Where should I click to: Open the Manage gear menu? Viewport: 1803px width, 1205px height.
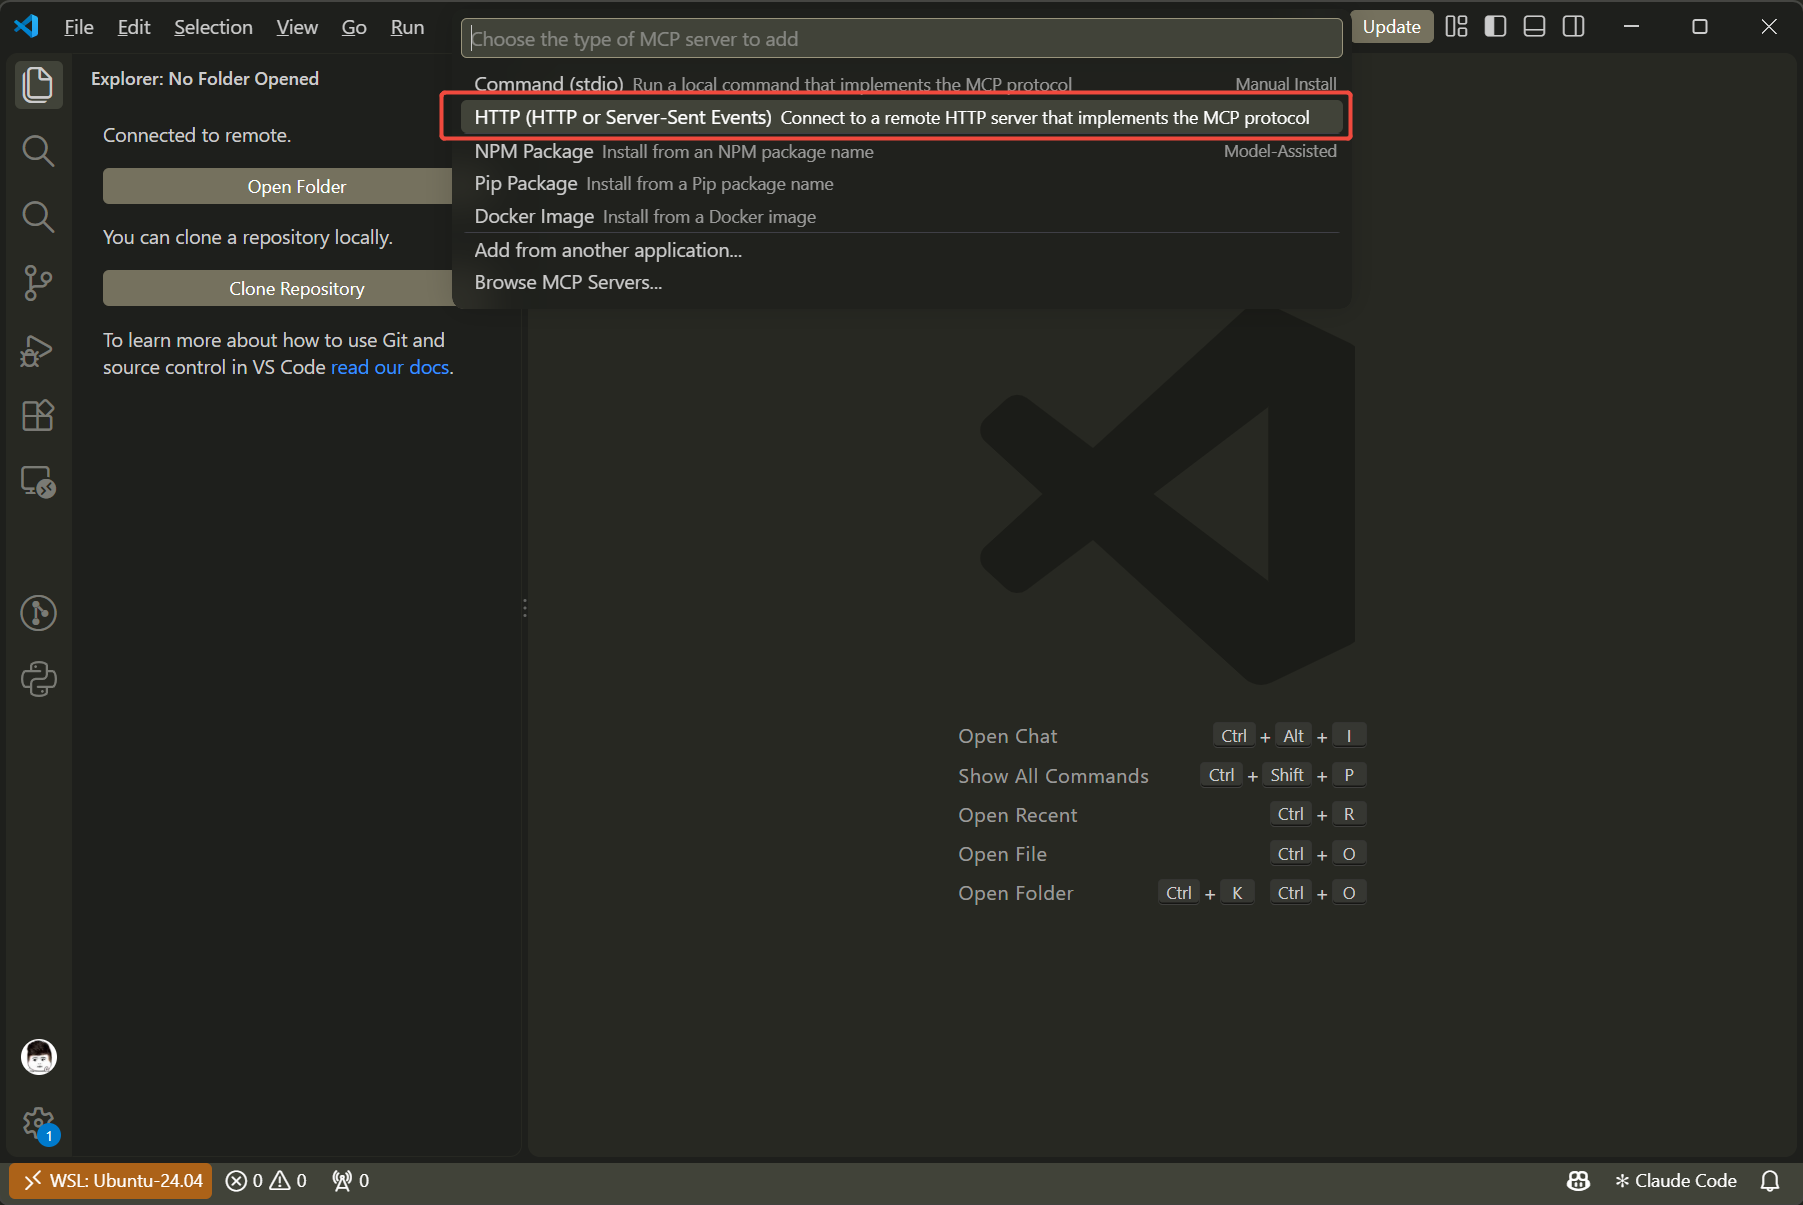coord(38,1124)
